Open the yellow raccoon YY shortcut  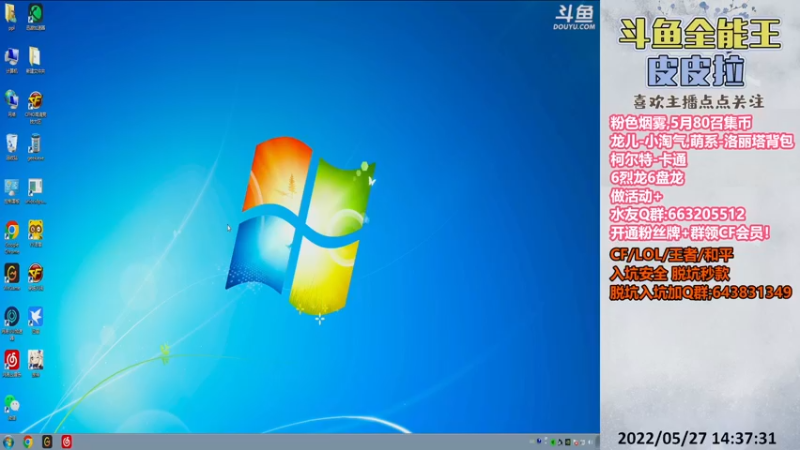[x=35, y=234]
